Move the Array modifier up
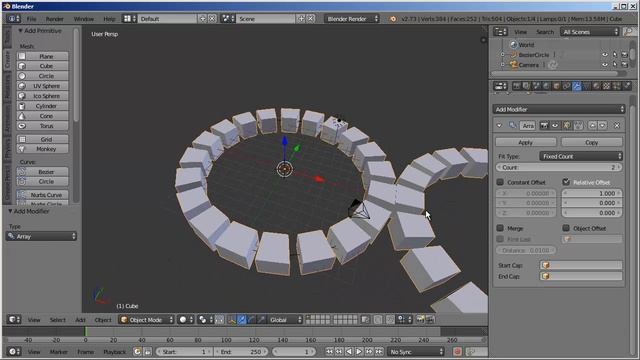The height and width of the screenshot is (360, 640). pos(592,126)
